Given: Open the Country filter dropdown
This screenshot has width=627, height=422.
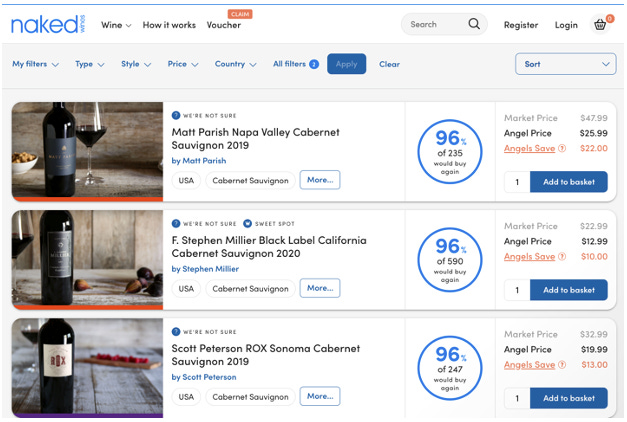Looking at the screenshot, I should [236, 64].
